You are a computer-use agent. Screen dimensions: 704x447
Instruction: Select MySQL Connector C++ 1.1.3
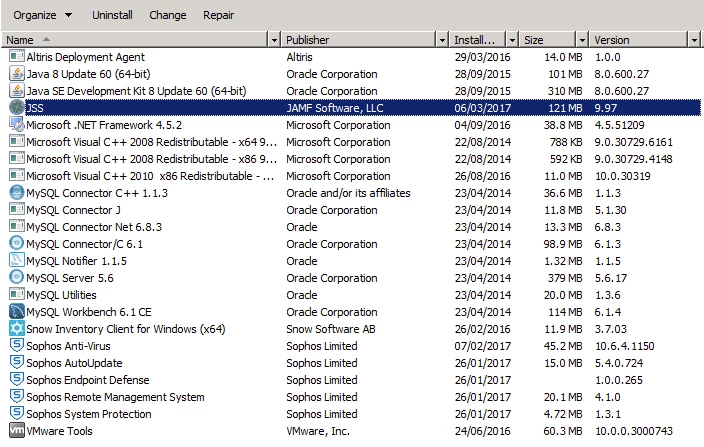coord(97,193)
